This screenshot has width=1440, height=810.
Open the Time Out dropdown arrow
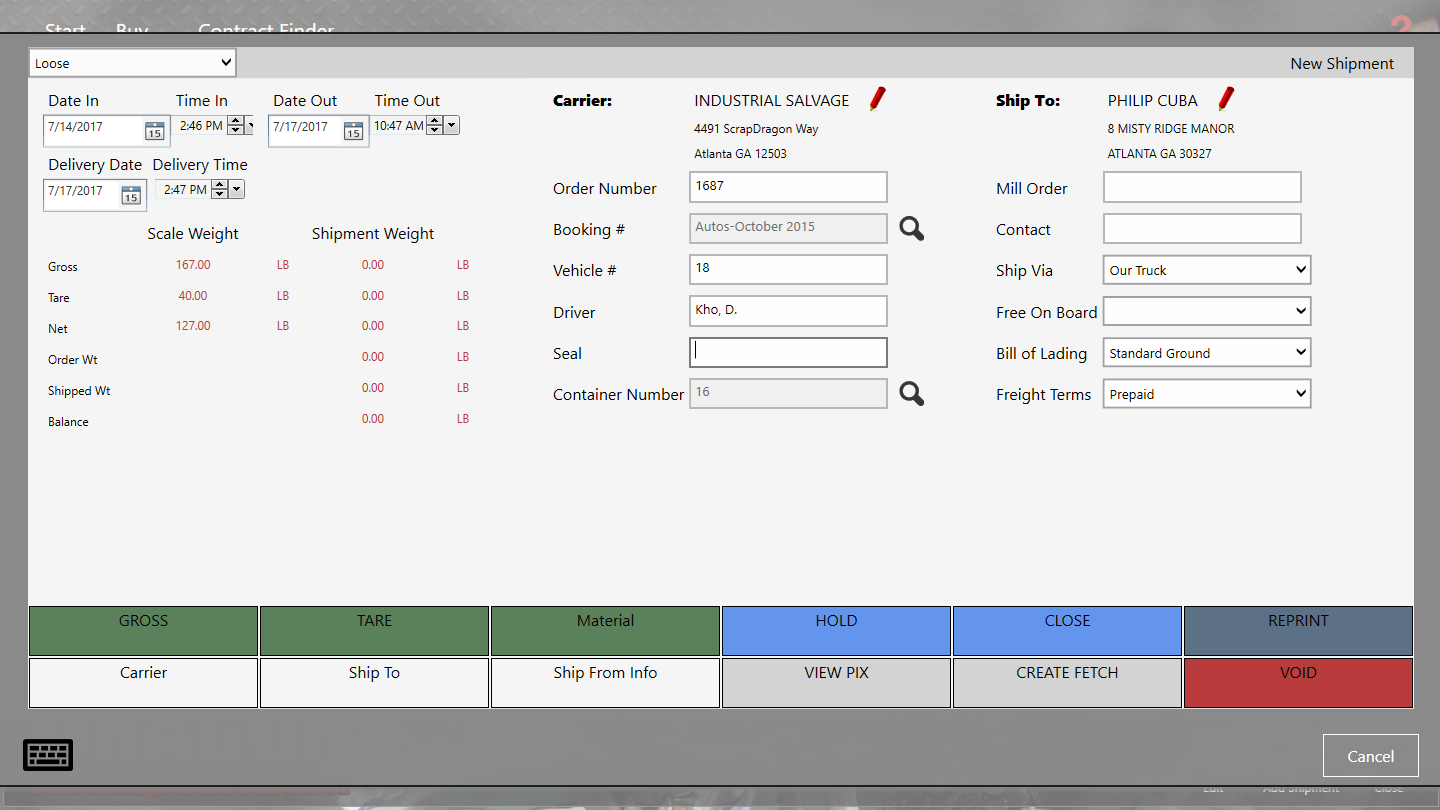(452, 125)
